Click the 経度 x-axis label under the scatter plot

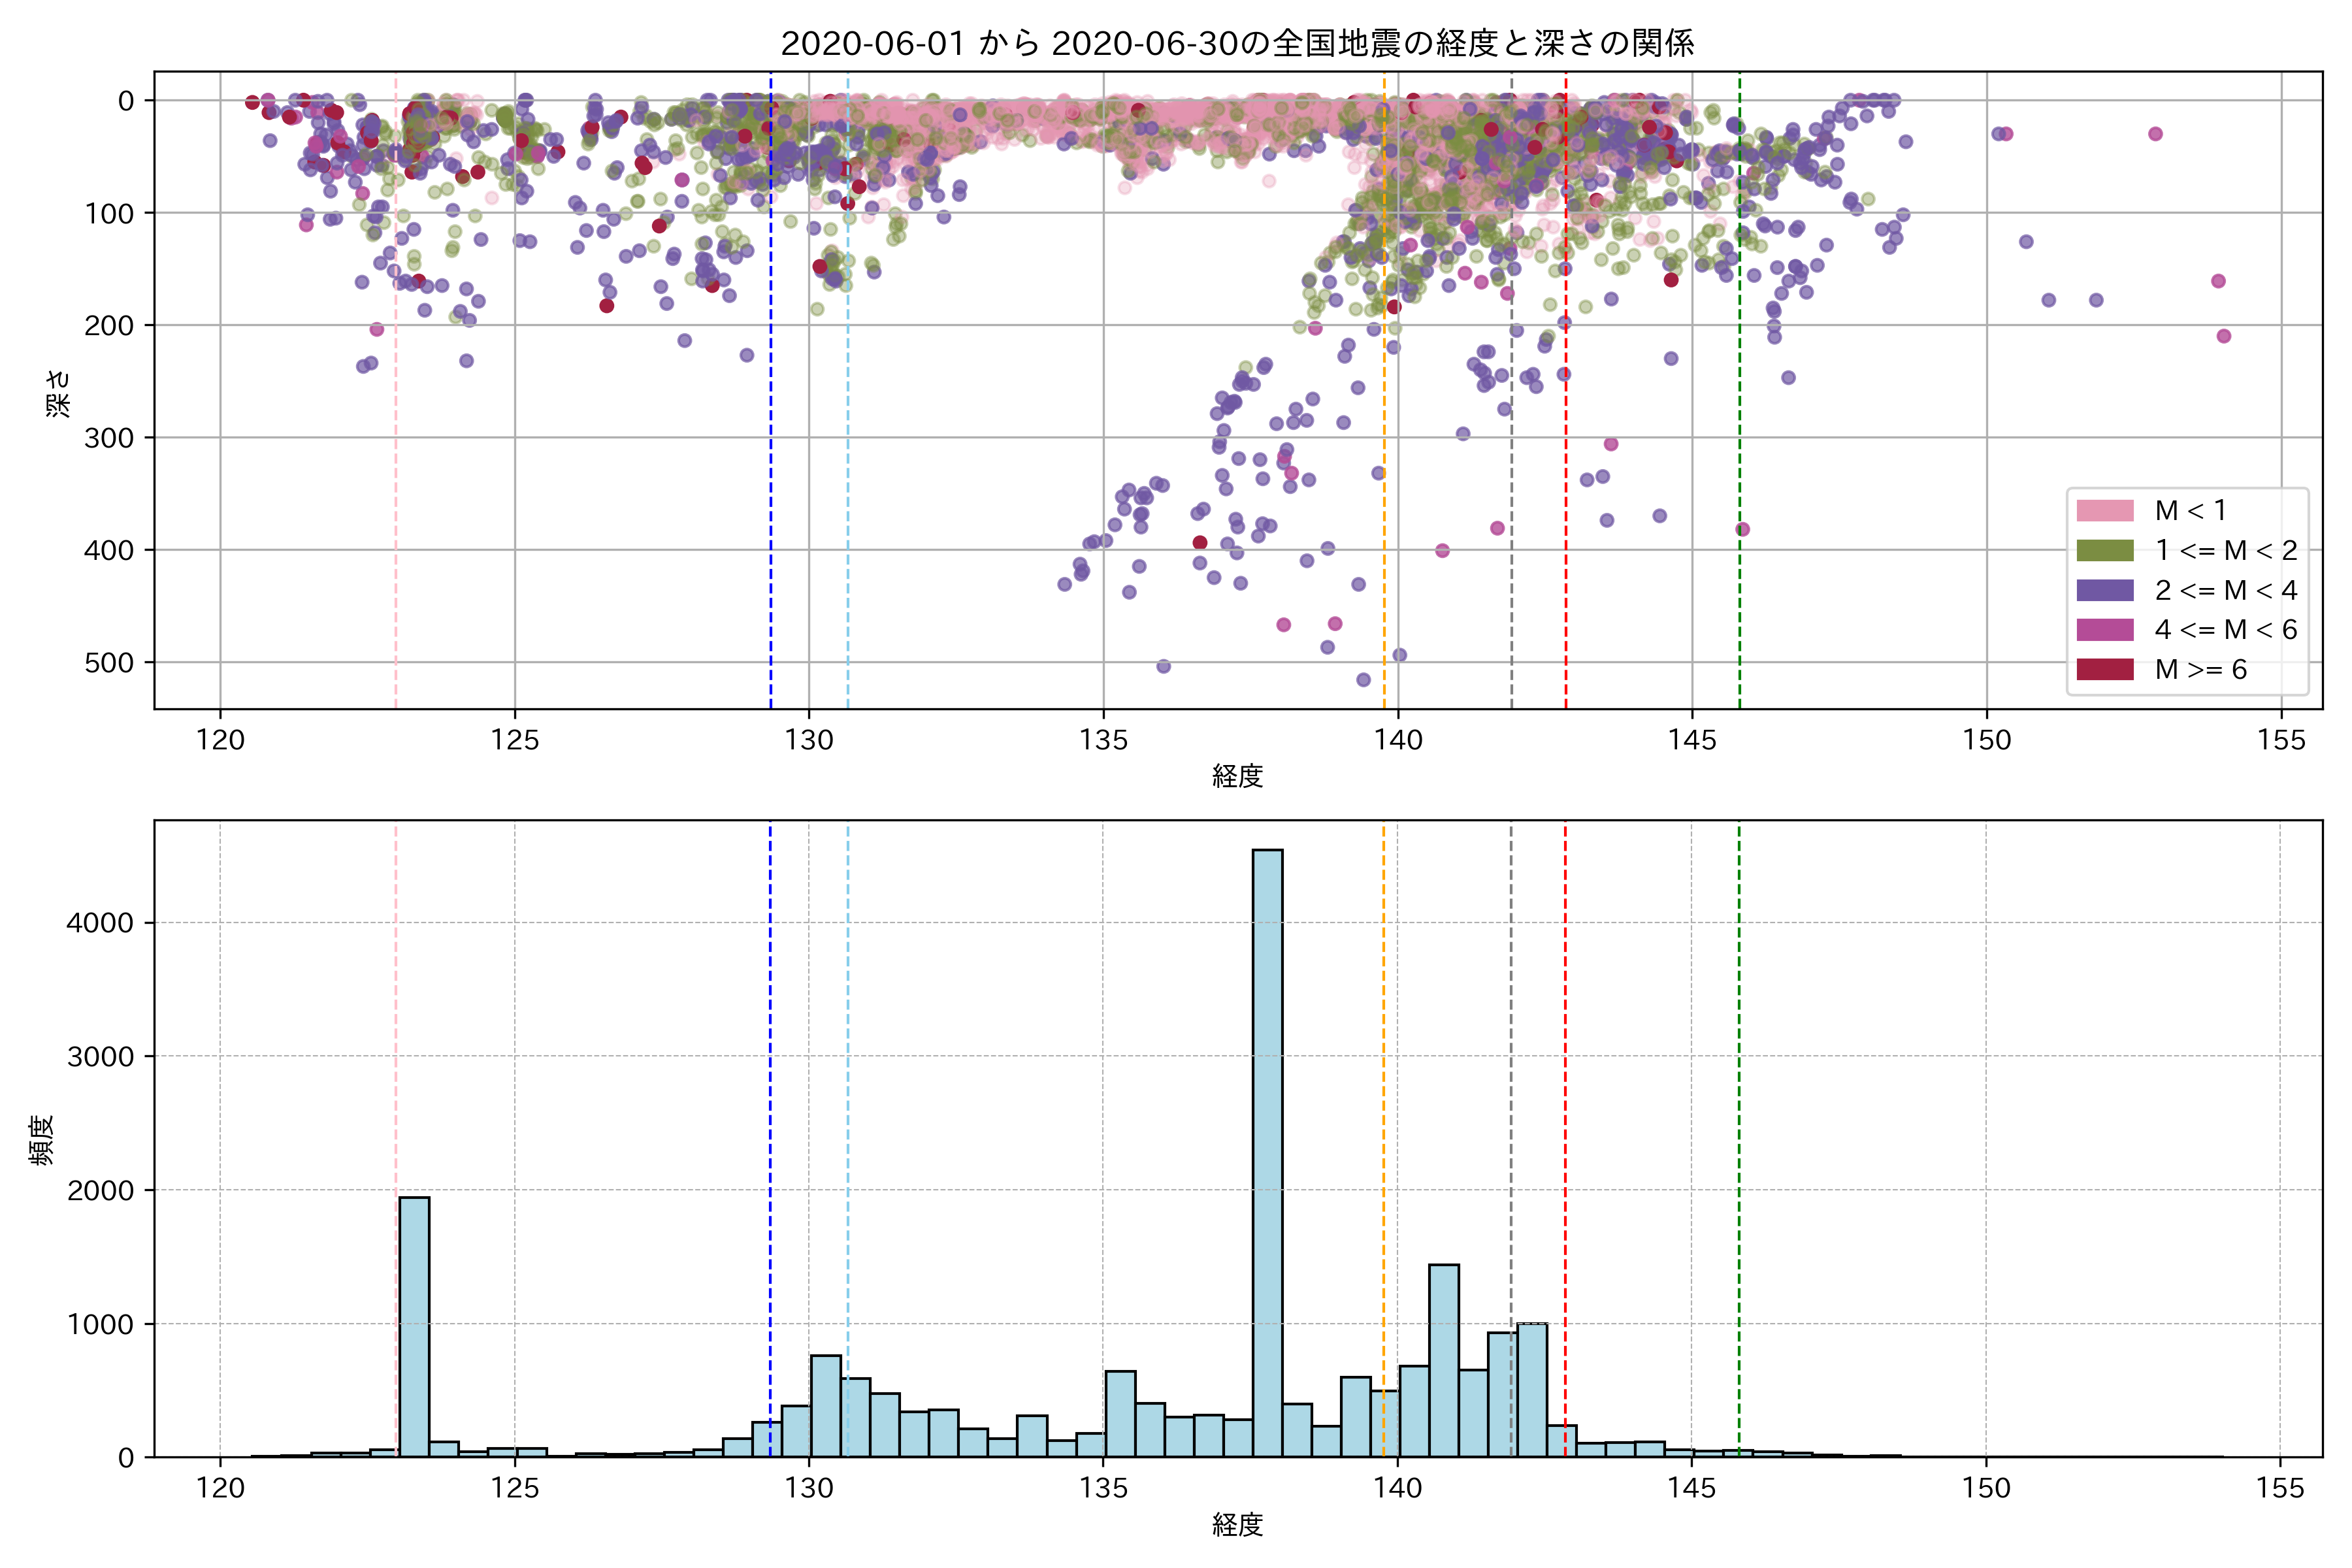(x=1237, y=776)
